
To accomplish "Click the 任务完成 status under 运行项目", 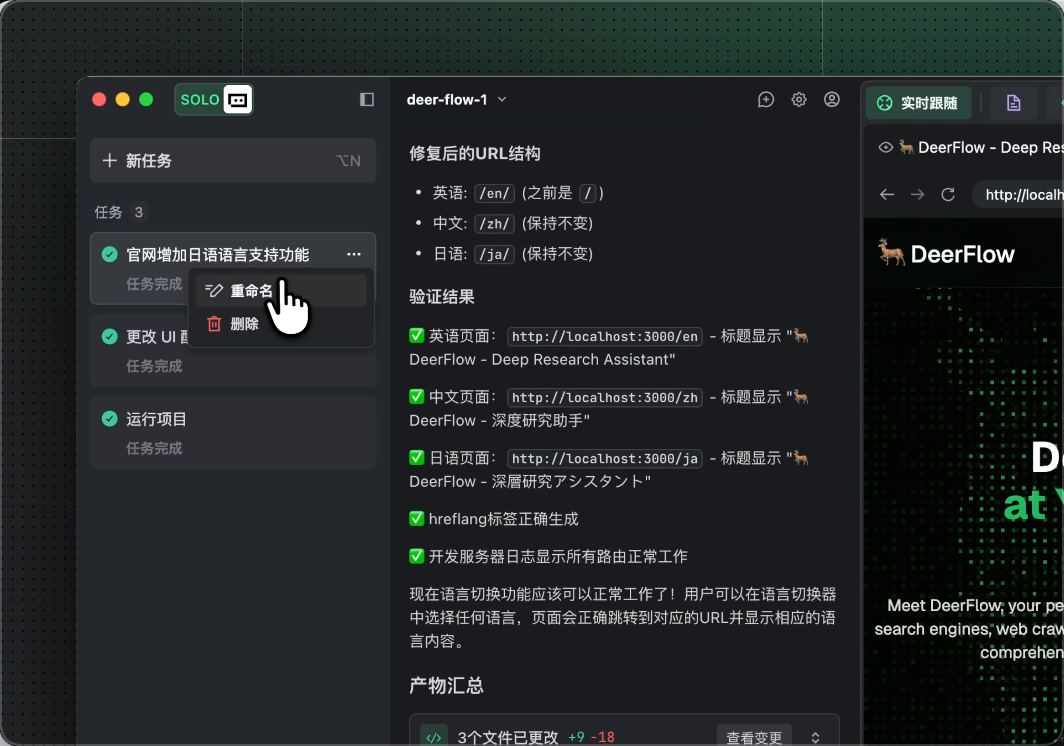I will tap(154, 448).
